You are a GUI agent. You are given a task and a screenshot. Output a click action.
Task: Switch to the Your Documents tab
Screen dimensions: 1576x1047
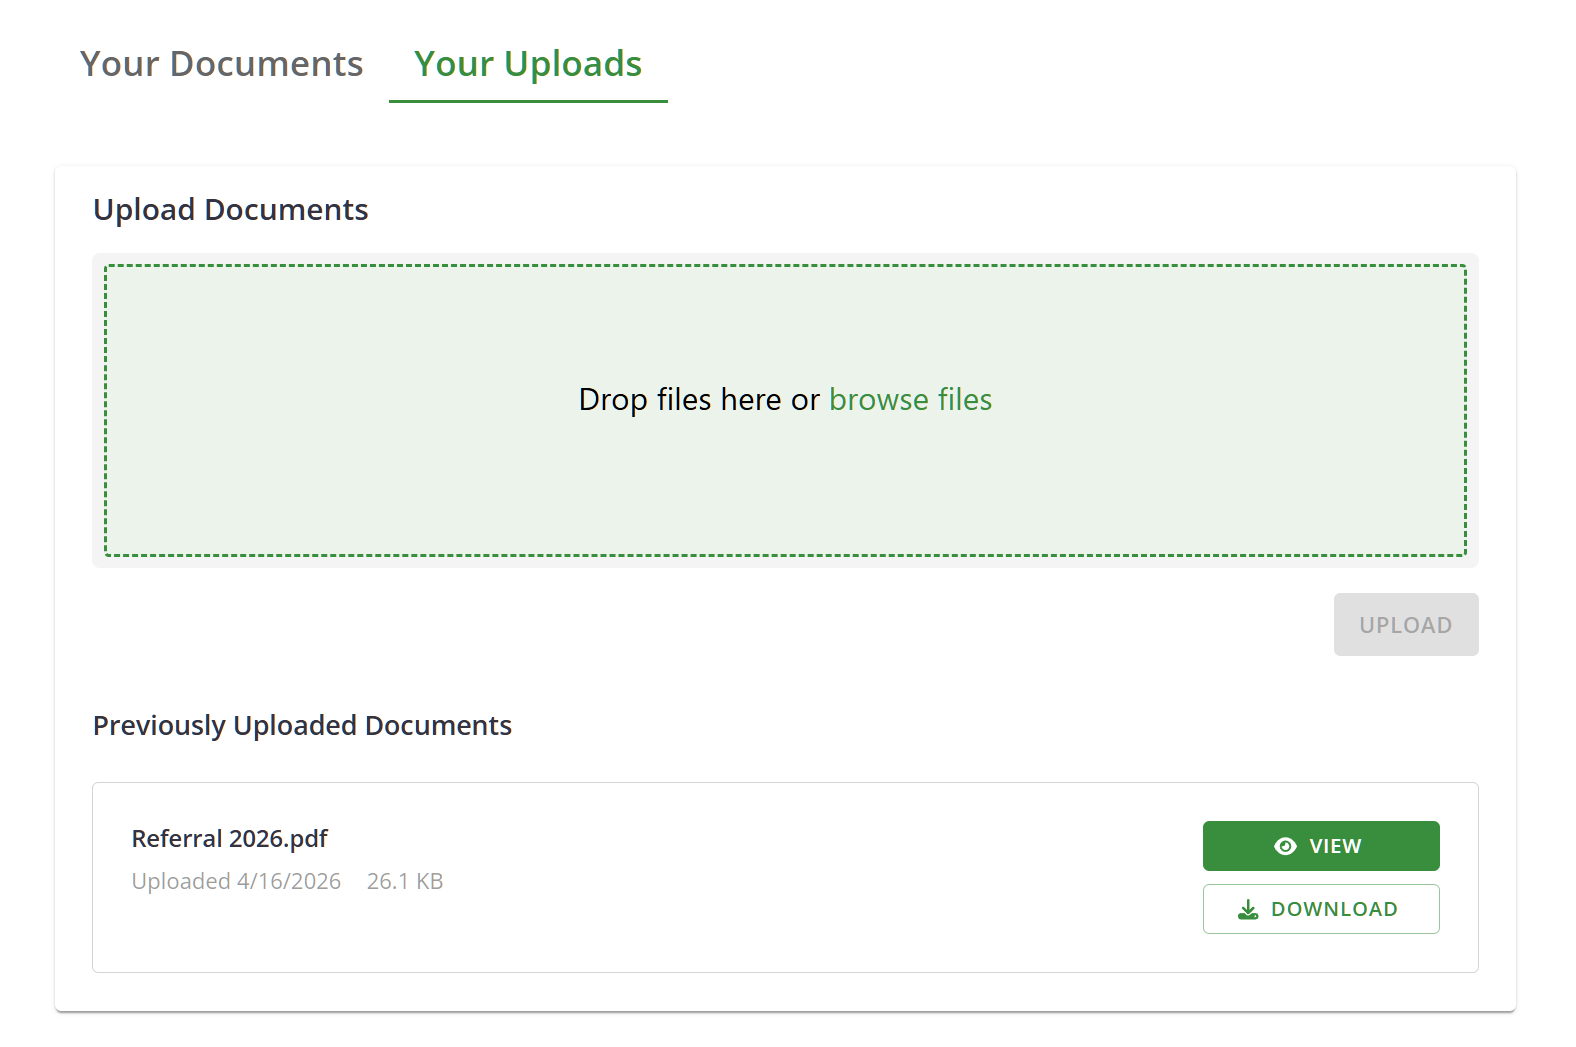[x=221, y=64]
